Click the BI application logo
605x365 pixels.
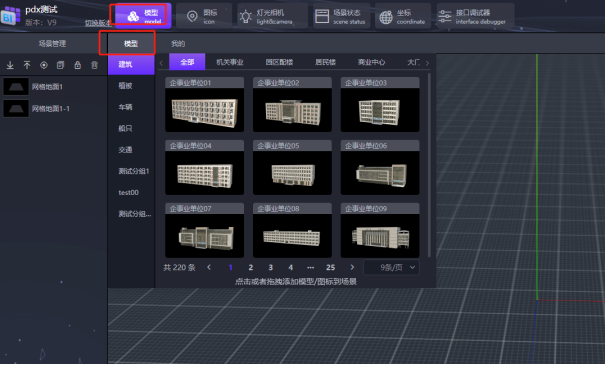pyautogui.click(x=10, y=15)
